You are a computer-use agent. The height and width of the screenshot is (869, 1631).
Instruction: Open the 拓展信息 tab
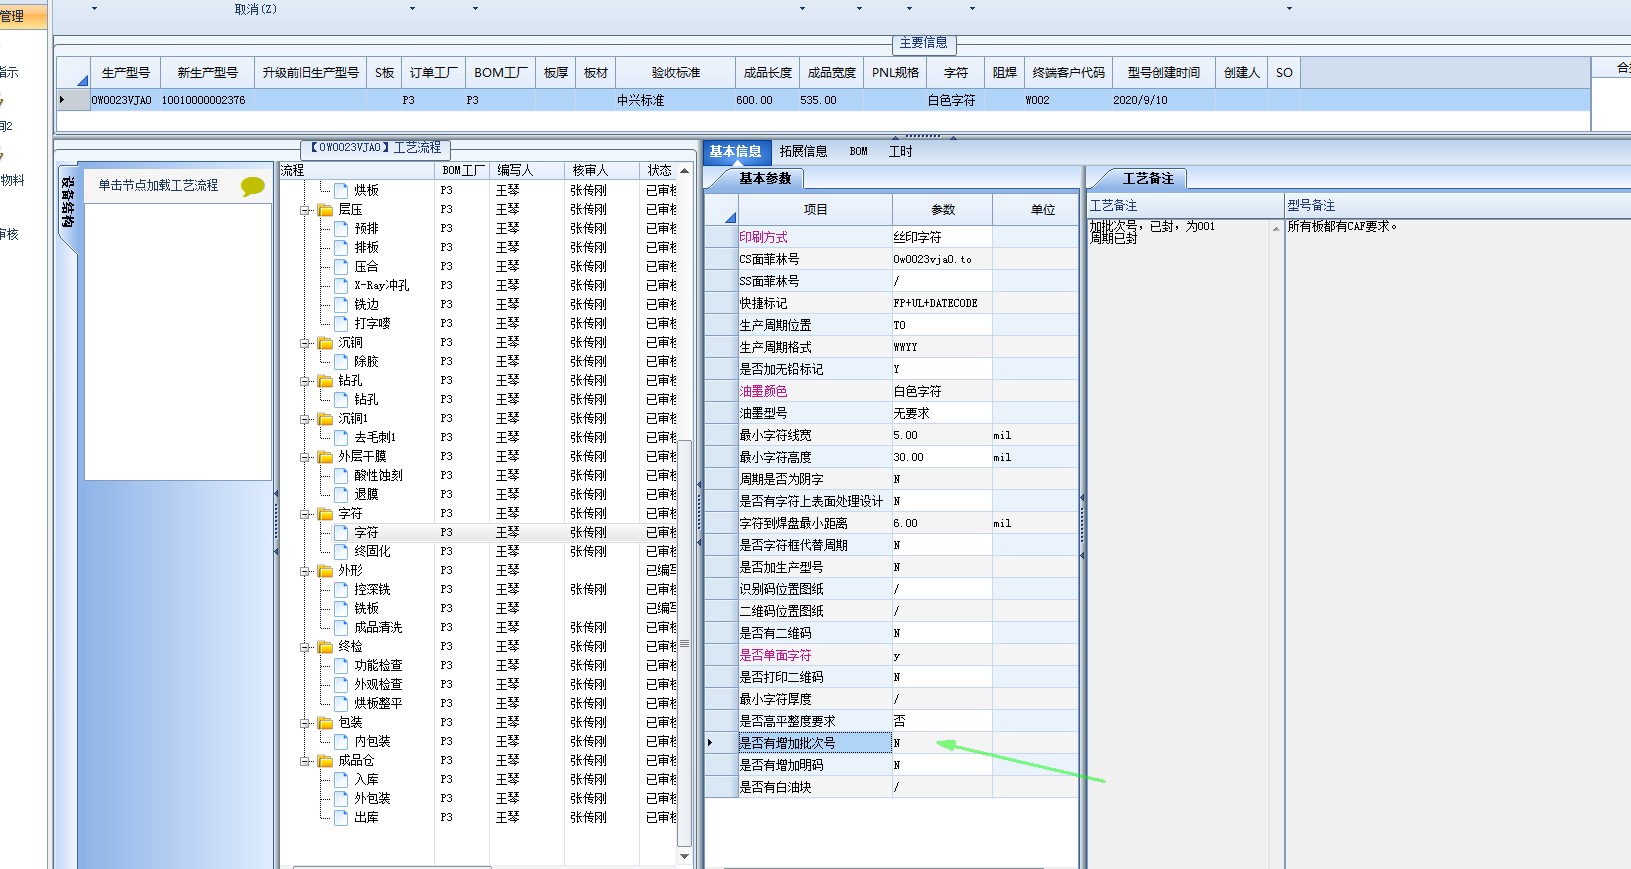[x=804, y=152]
